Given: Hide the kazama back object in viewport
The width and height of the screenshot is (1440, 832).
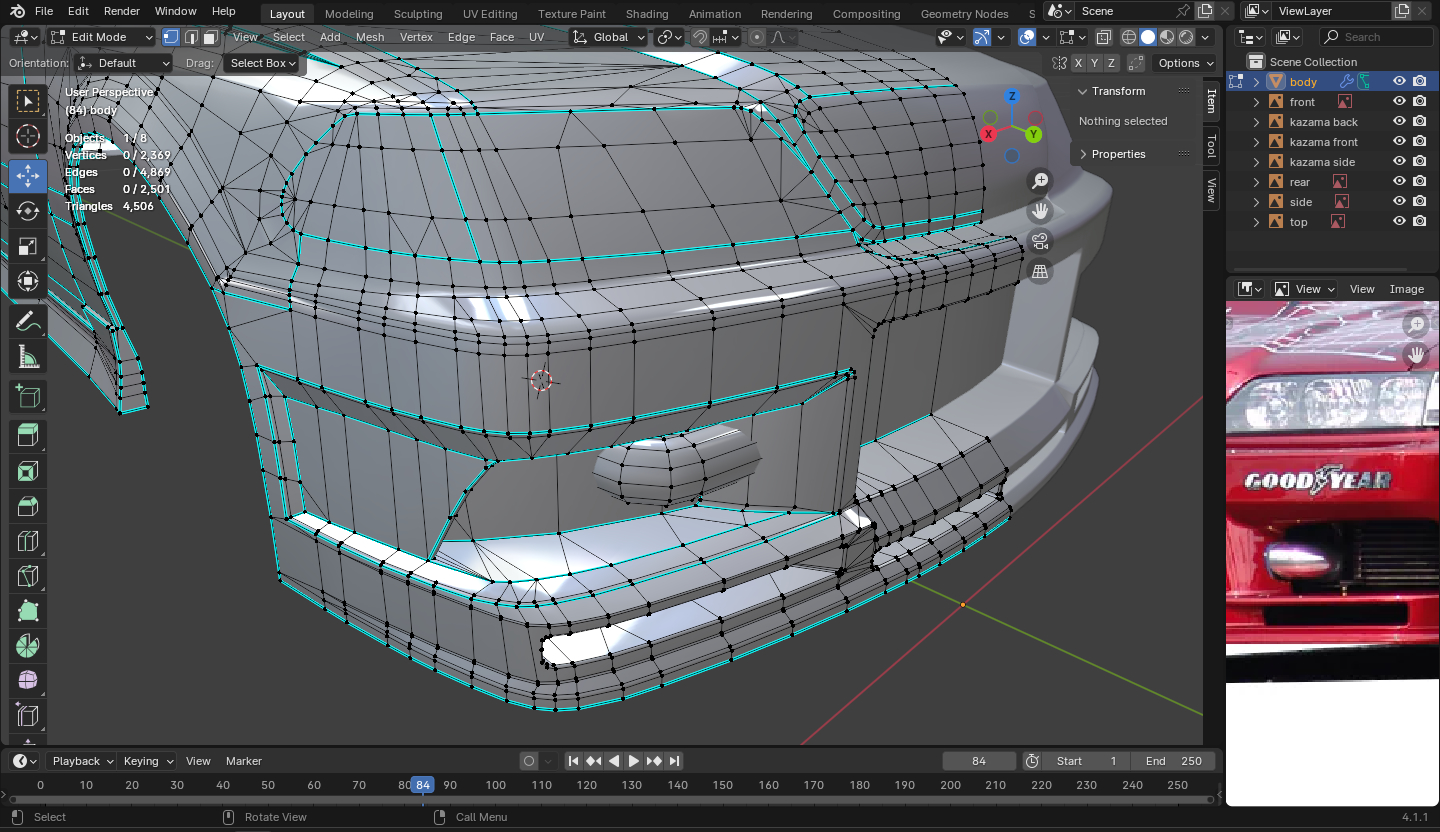Looking at the screenshot, I should coord(1399,122).
